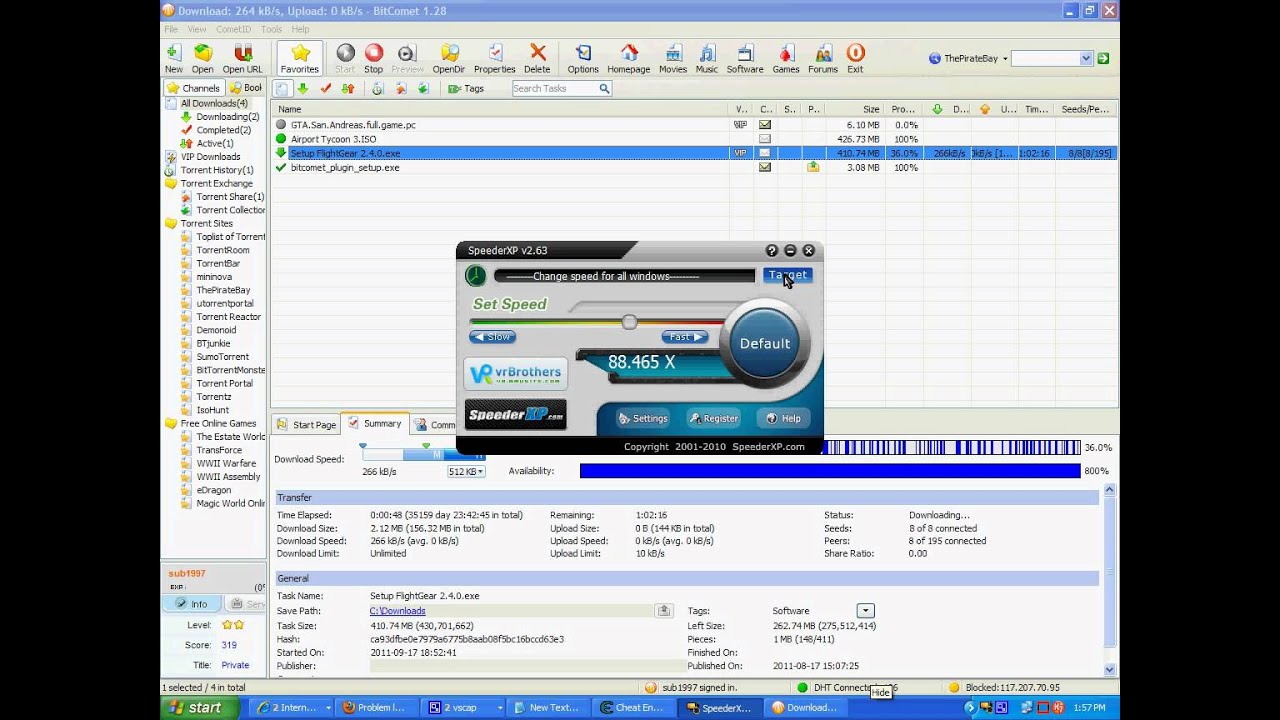Open BitComet Options from toolbar
The width and height of the screenshot is (1280, 720).
click(583, 58)
